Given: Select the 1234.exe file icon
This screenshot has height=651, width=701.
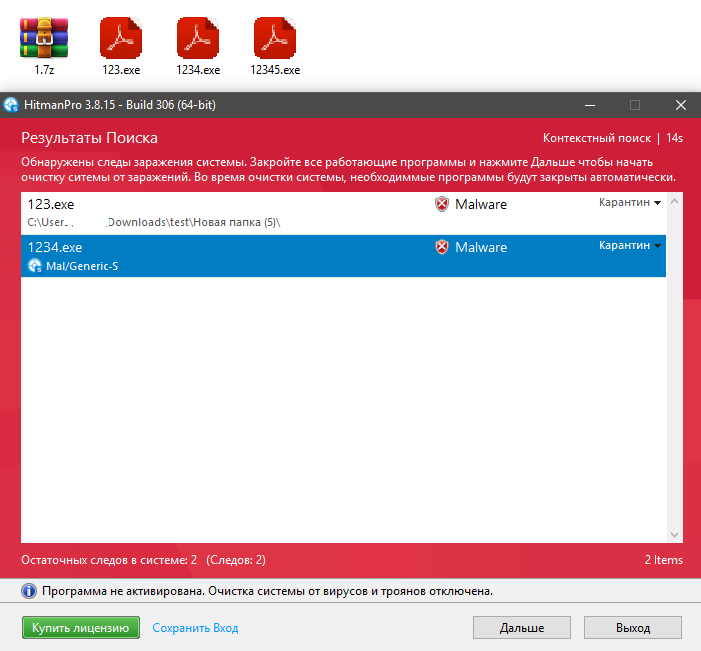Looking at the screenshot, I should click(198, 38).
